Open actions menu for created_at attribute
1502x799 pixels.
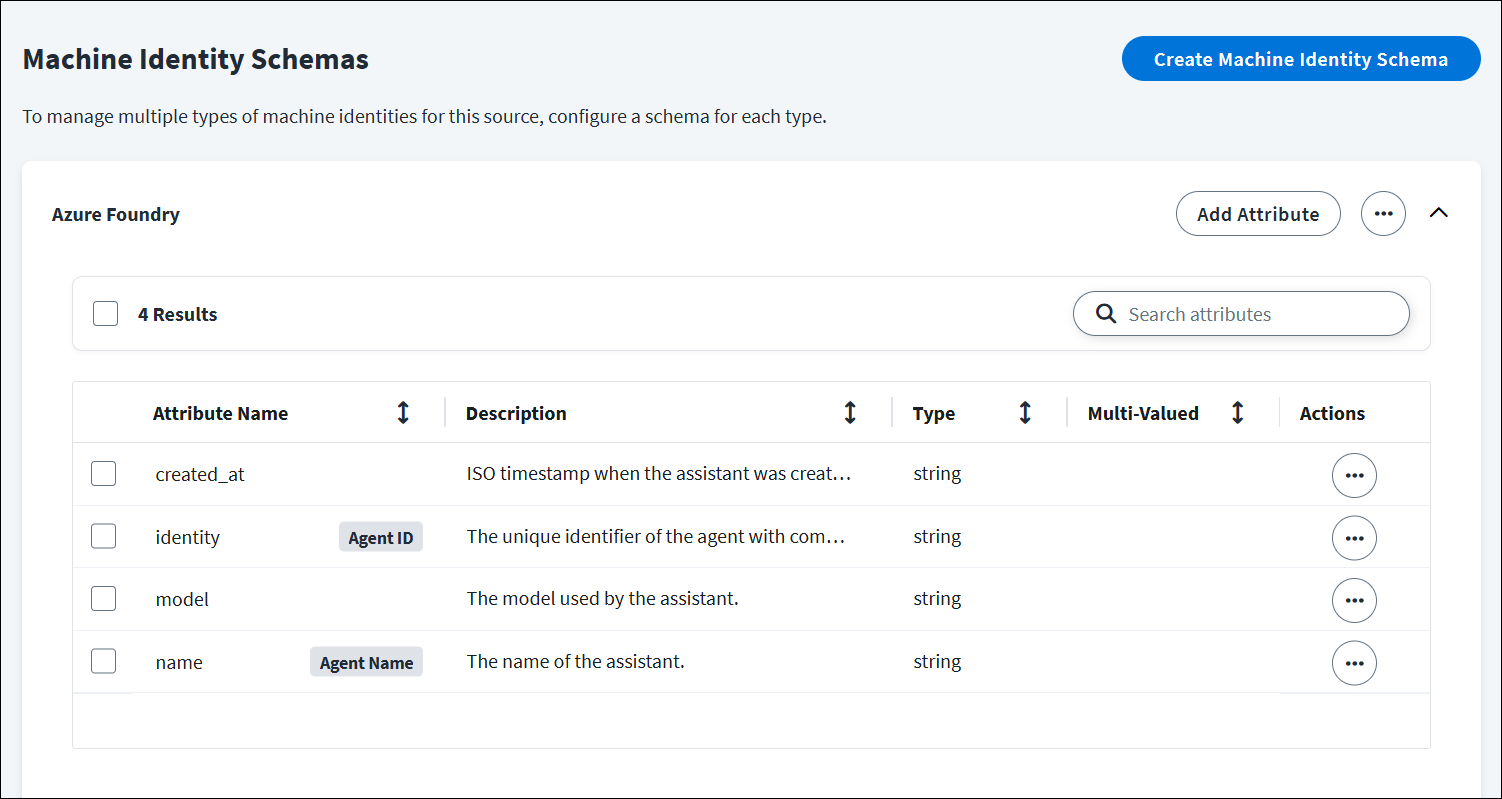1354,475
